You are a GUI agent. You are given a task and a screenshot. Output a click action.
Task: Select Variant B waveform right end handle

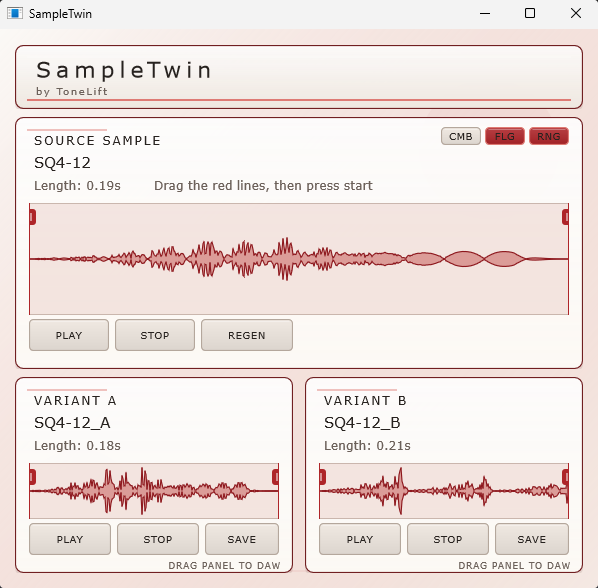tap(566, 477)
